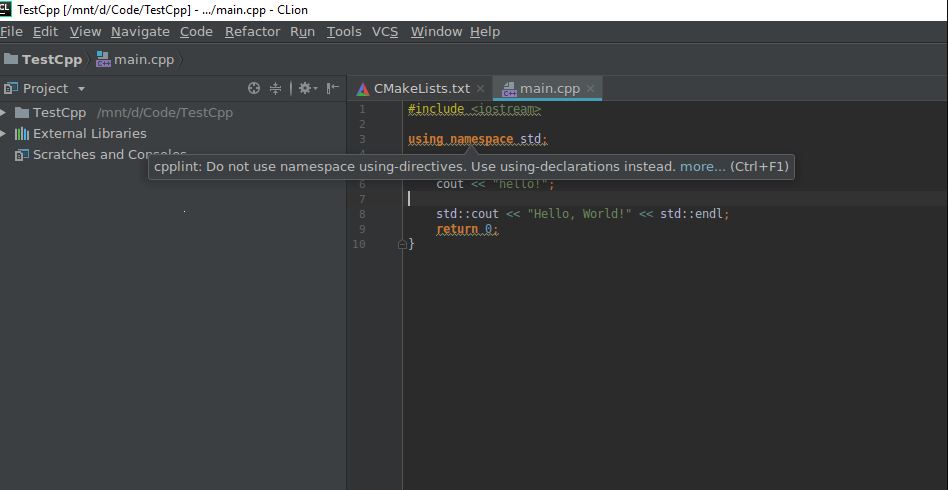
Task: Click the return 0; statement
Action: 467,229
